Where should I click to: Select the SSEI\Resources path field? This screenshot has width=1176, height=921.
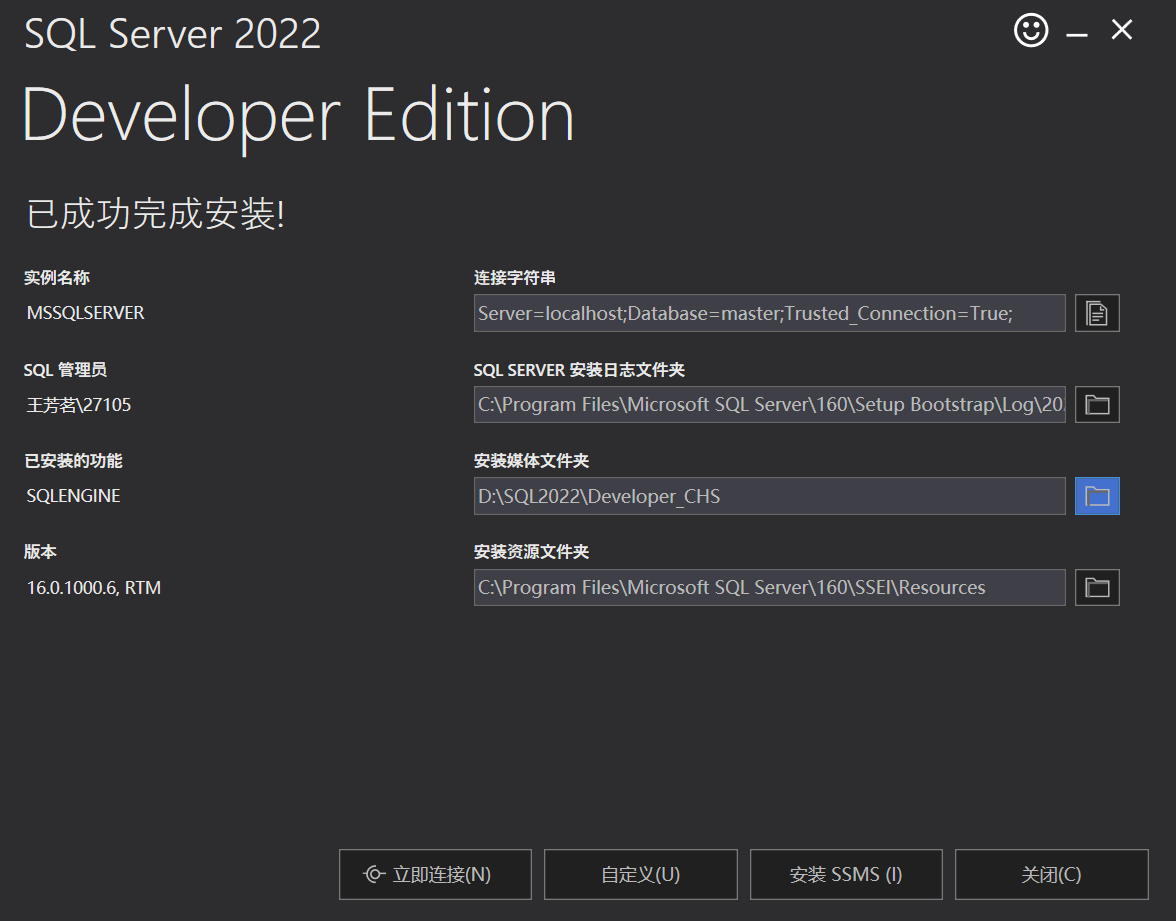pyautogui.click(x=770, y=587)
